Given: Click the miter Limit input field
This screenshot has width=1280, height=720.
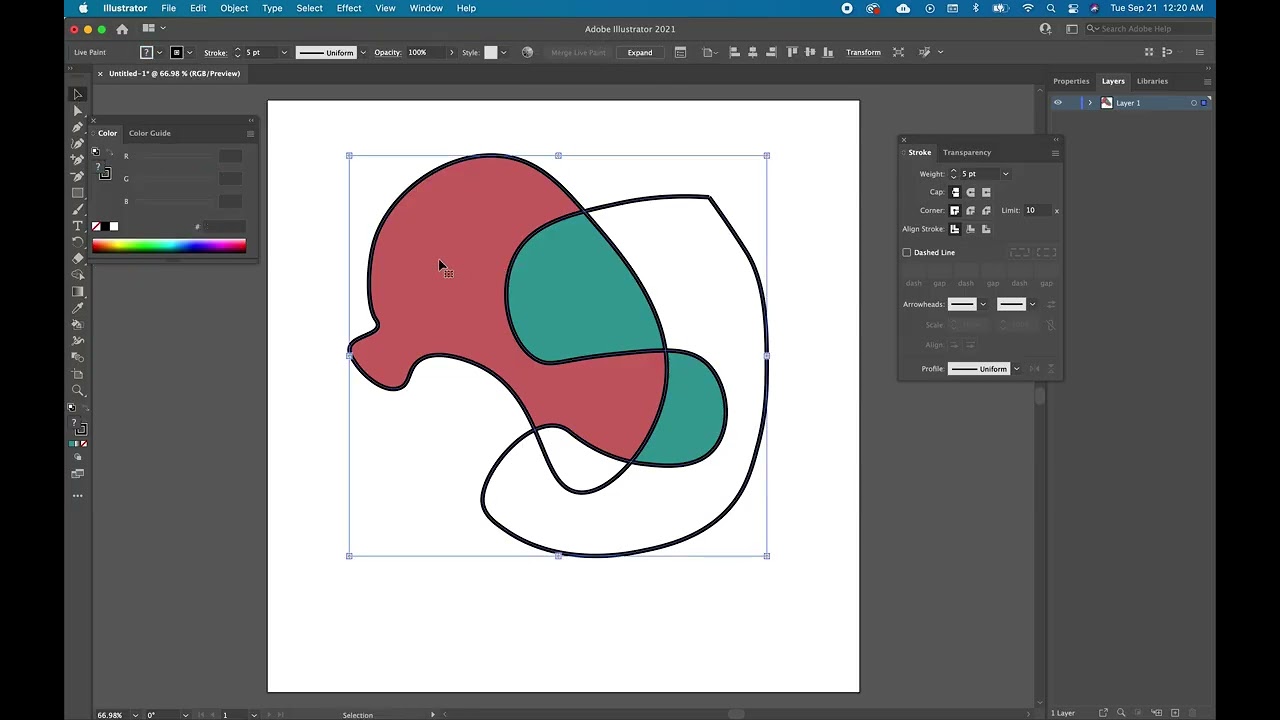Looking at the screenshot, I should (x=1036, y=210).
